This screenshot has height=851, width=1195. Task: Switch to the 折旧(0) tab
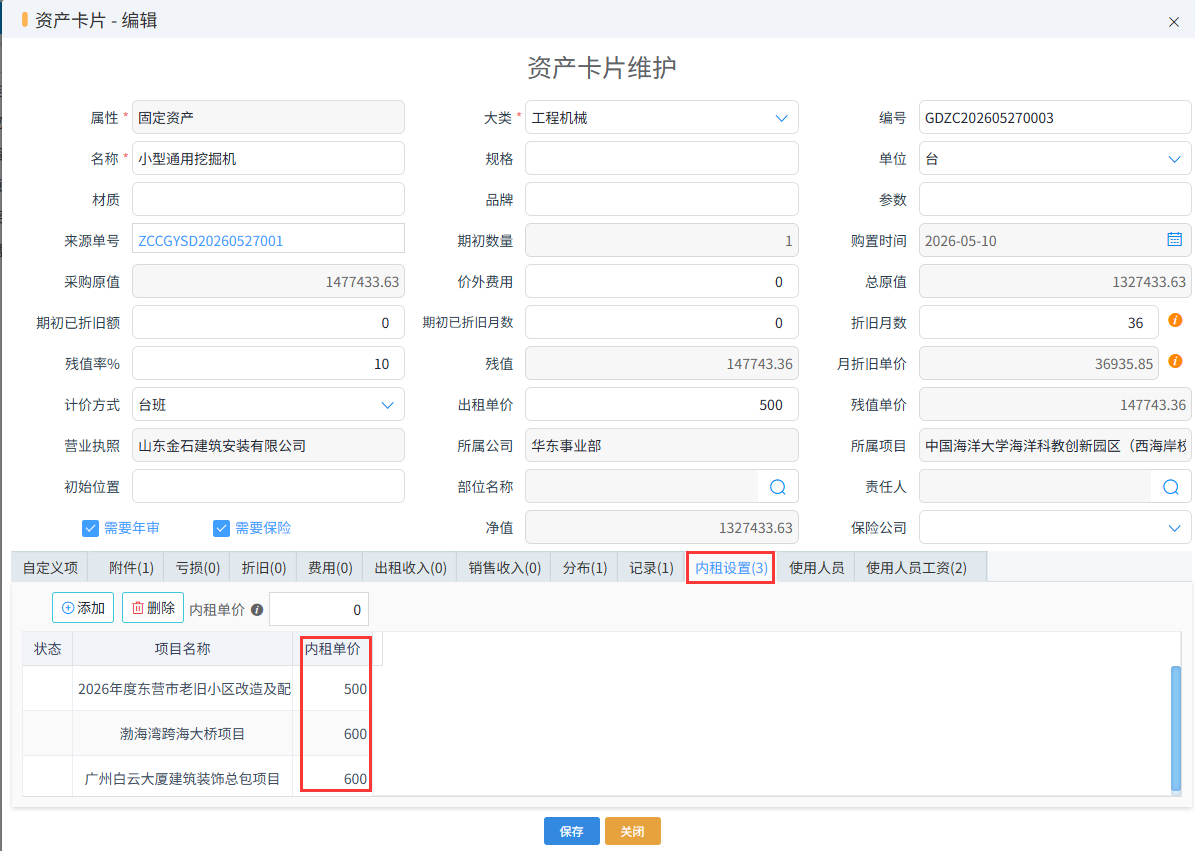click(x=264, y=568)
